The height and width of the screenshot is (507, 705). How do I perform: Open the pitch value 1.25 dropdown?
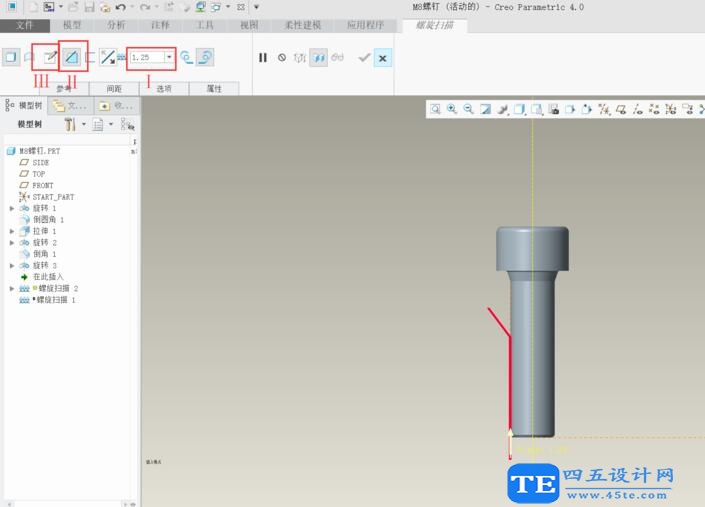(170, 58)
